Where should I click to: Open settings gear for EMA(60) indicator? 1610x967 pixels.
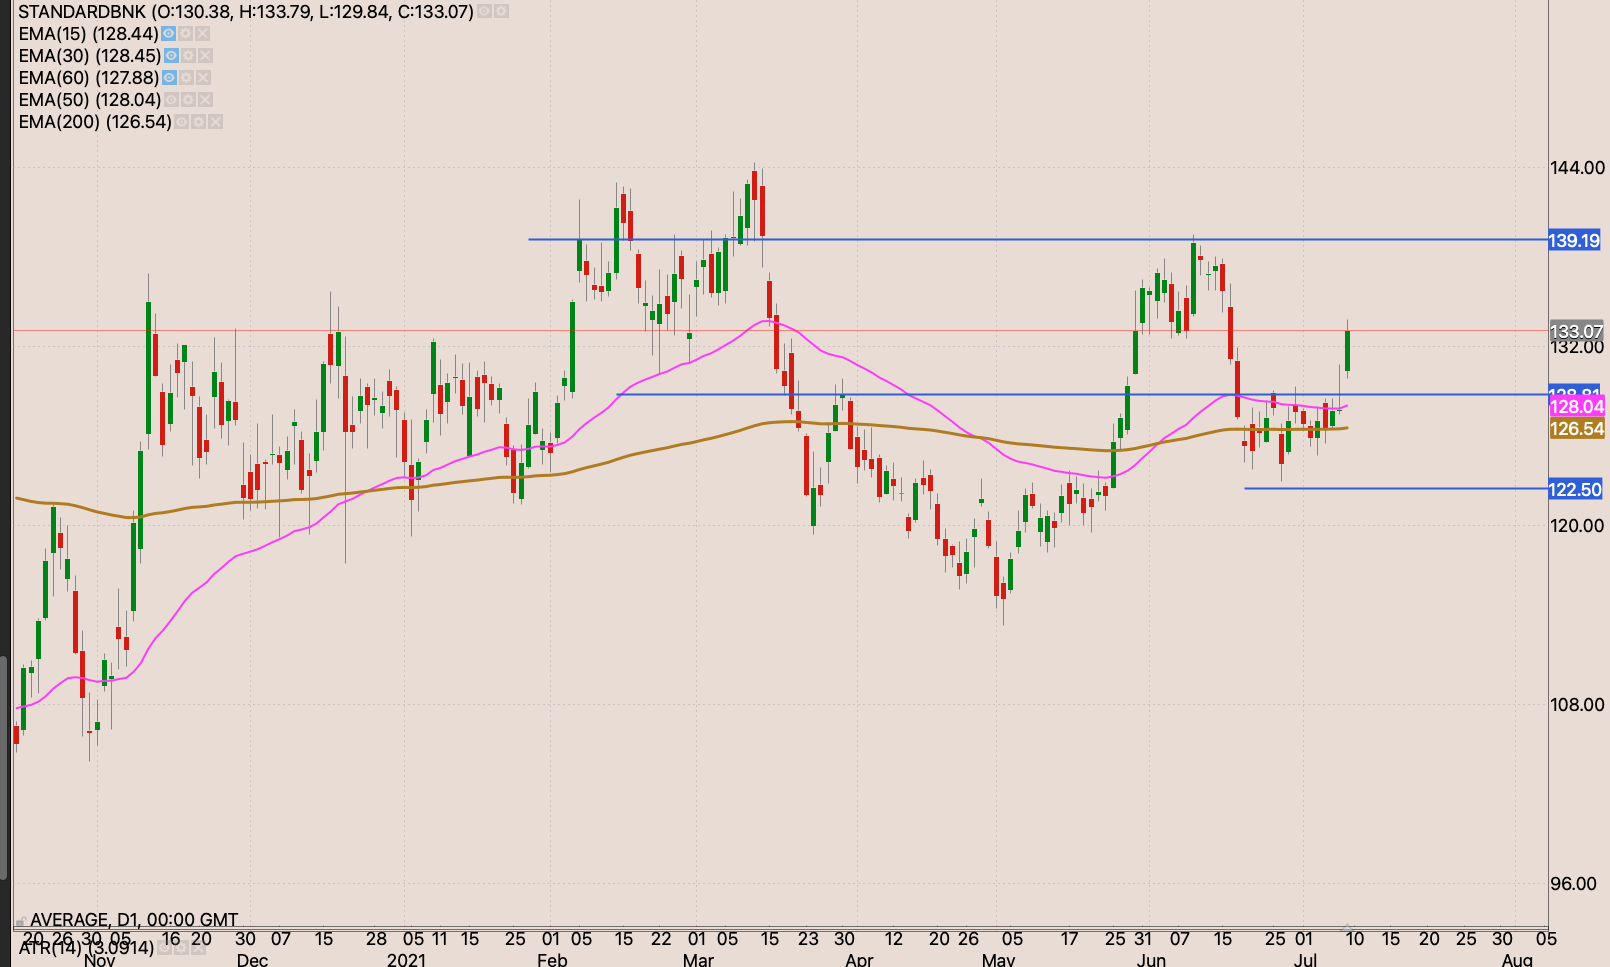tap(187, 78)
